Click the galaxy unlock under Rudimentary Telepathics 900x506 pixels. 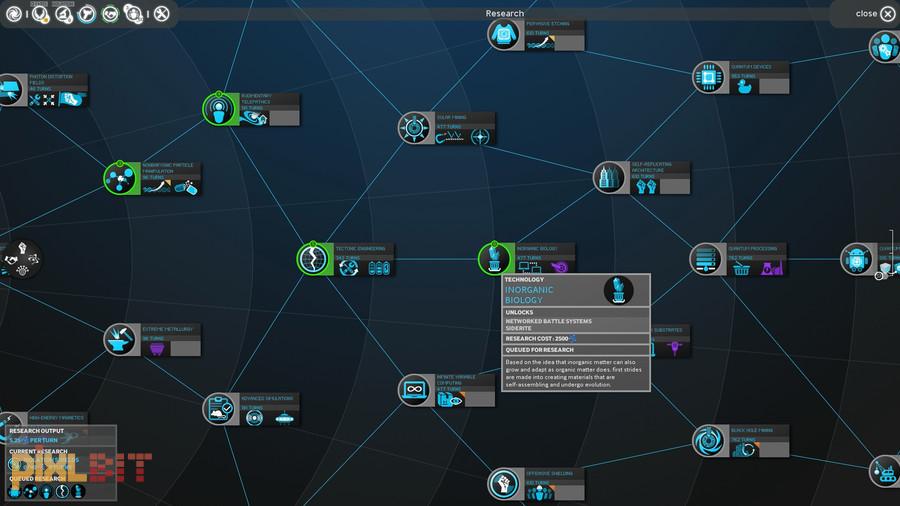click(254, 118)
